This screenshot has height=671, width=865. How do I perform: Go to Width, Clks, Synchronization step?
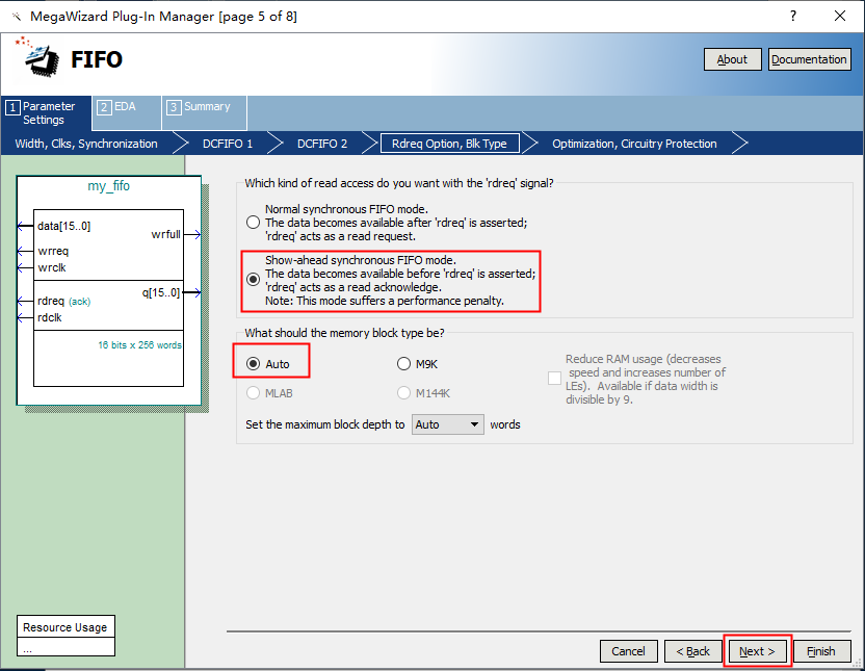coord(86,144)
